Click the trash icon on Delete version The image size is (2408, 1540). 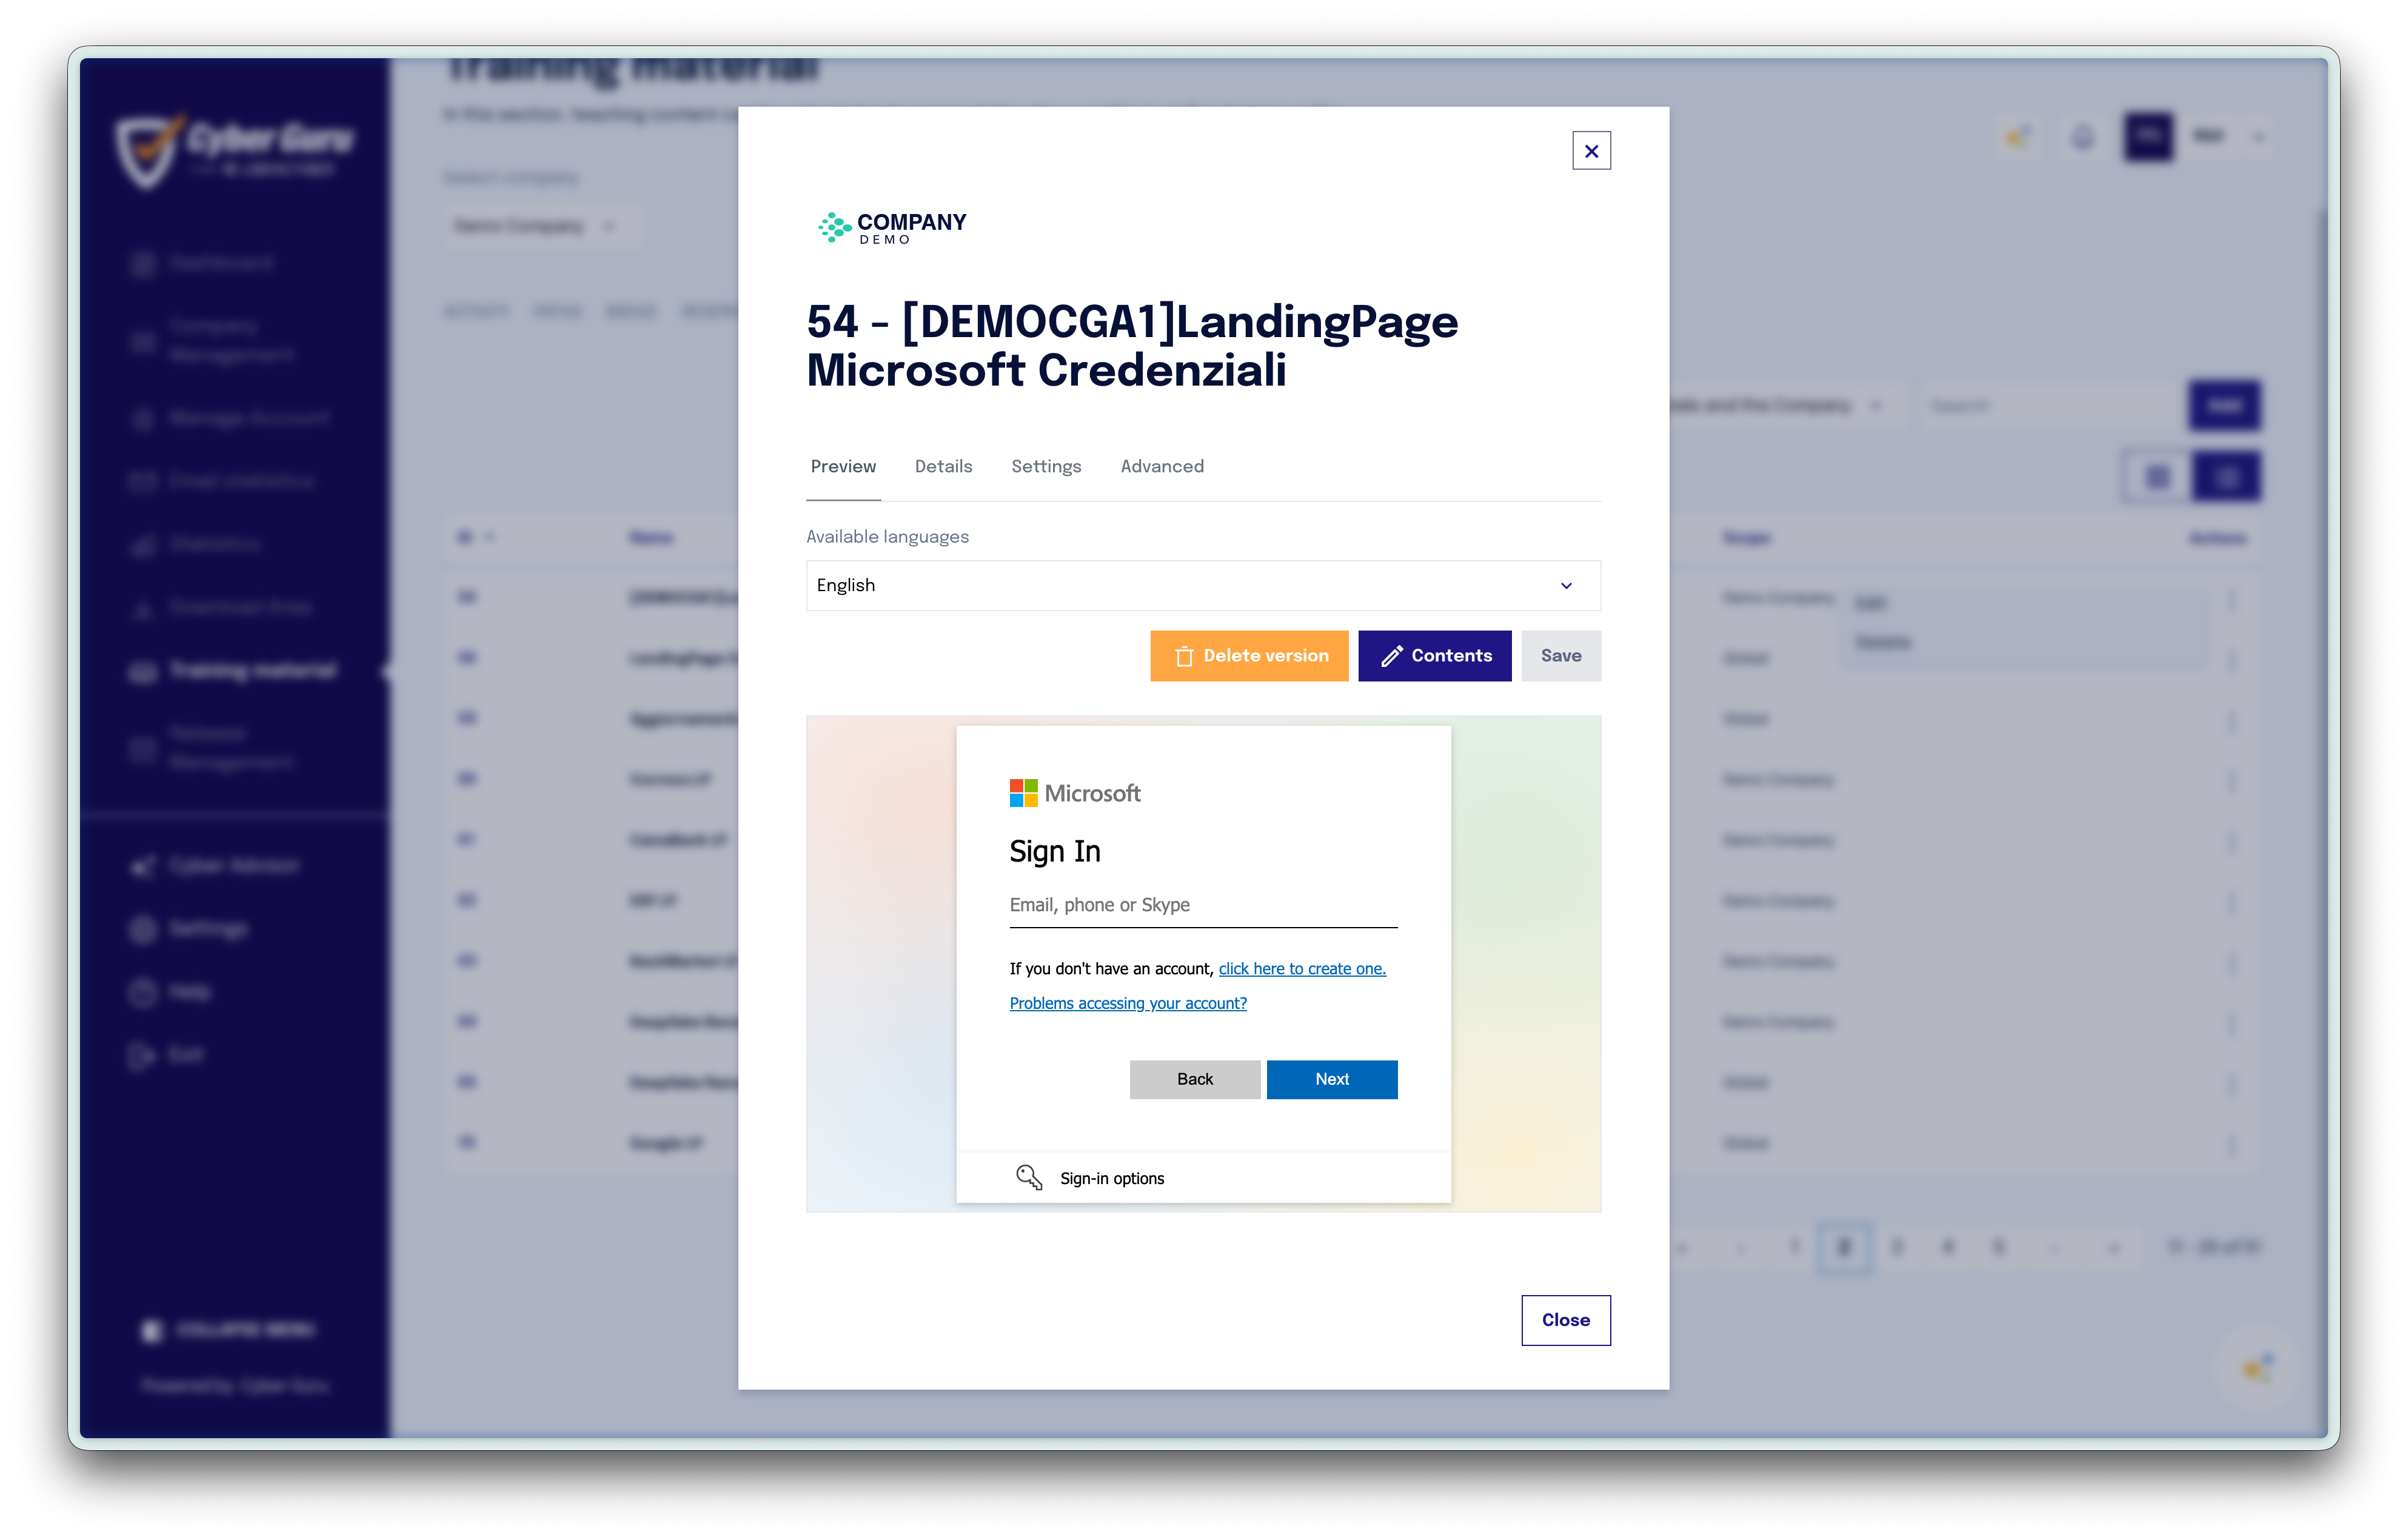1184,656
